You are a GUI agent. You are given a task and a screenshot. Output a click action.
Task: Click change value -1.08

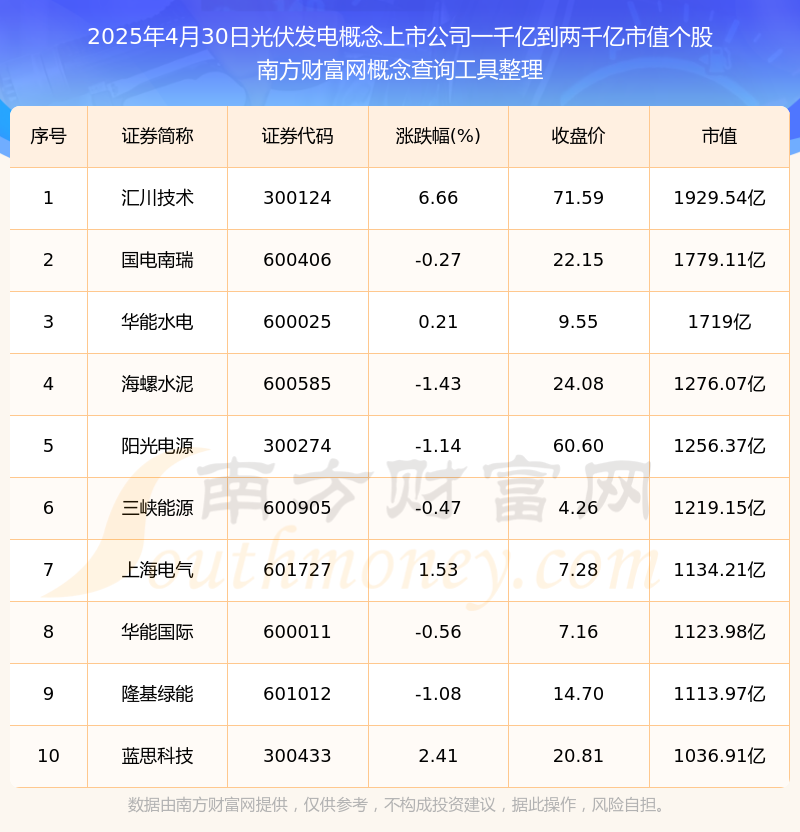point(438,694)
